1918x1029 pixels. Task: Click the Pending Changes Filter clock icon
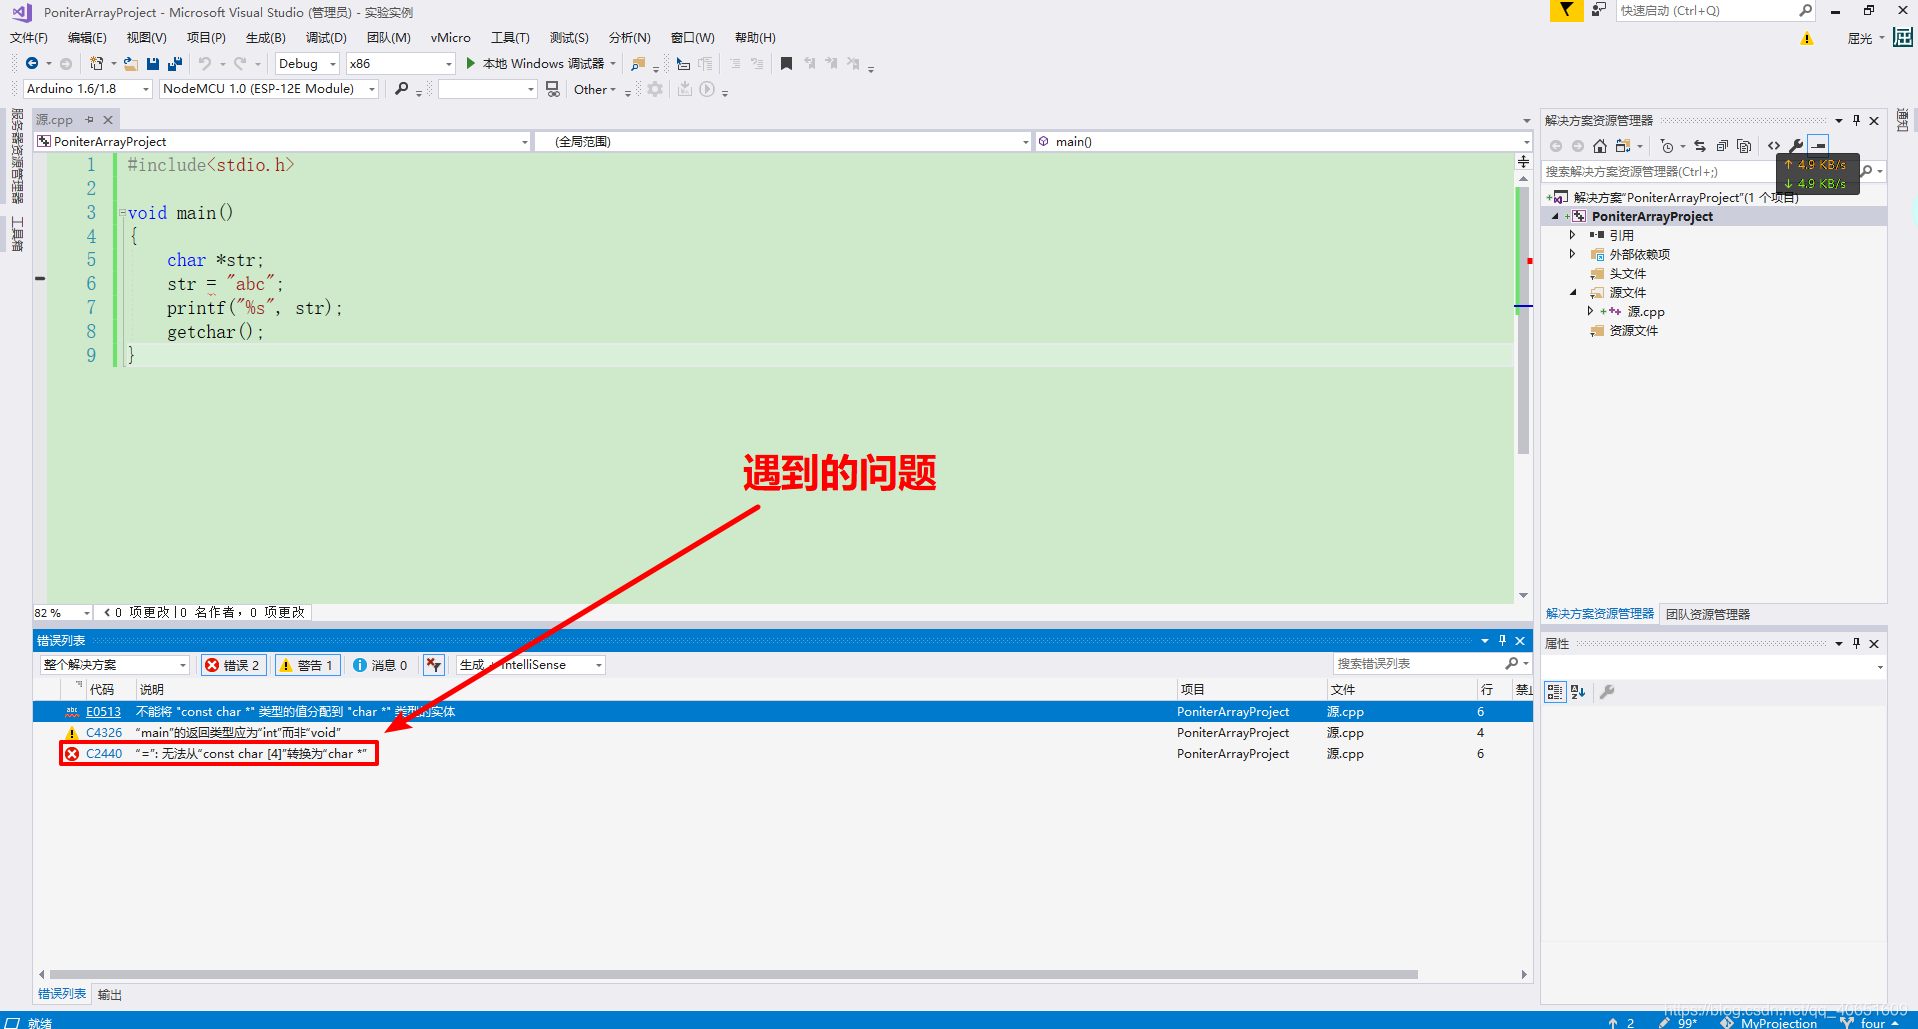tap(1666, 146)
